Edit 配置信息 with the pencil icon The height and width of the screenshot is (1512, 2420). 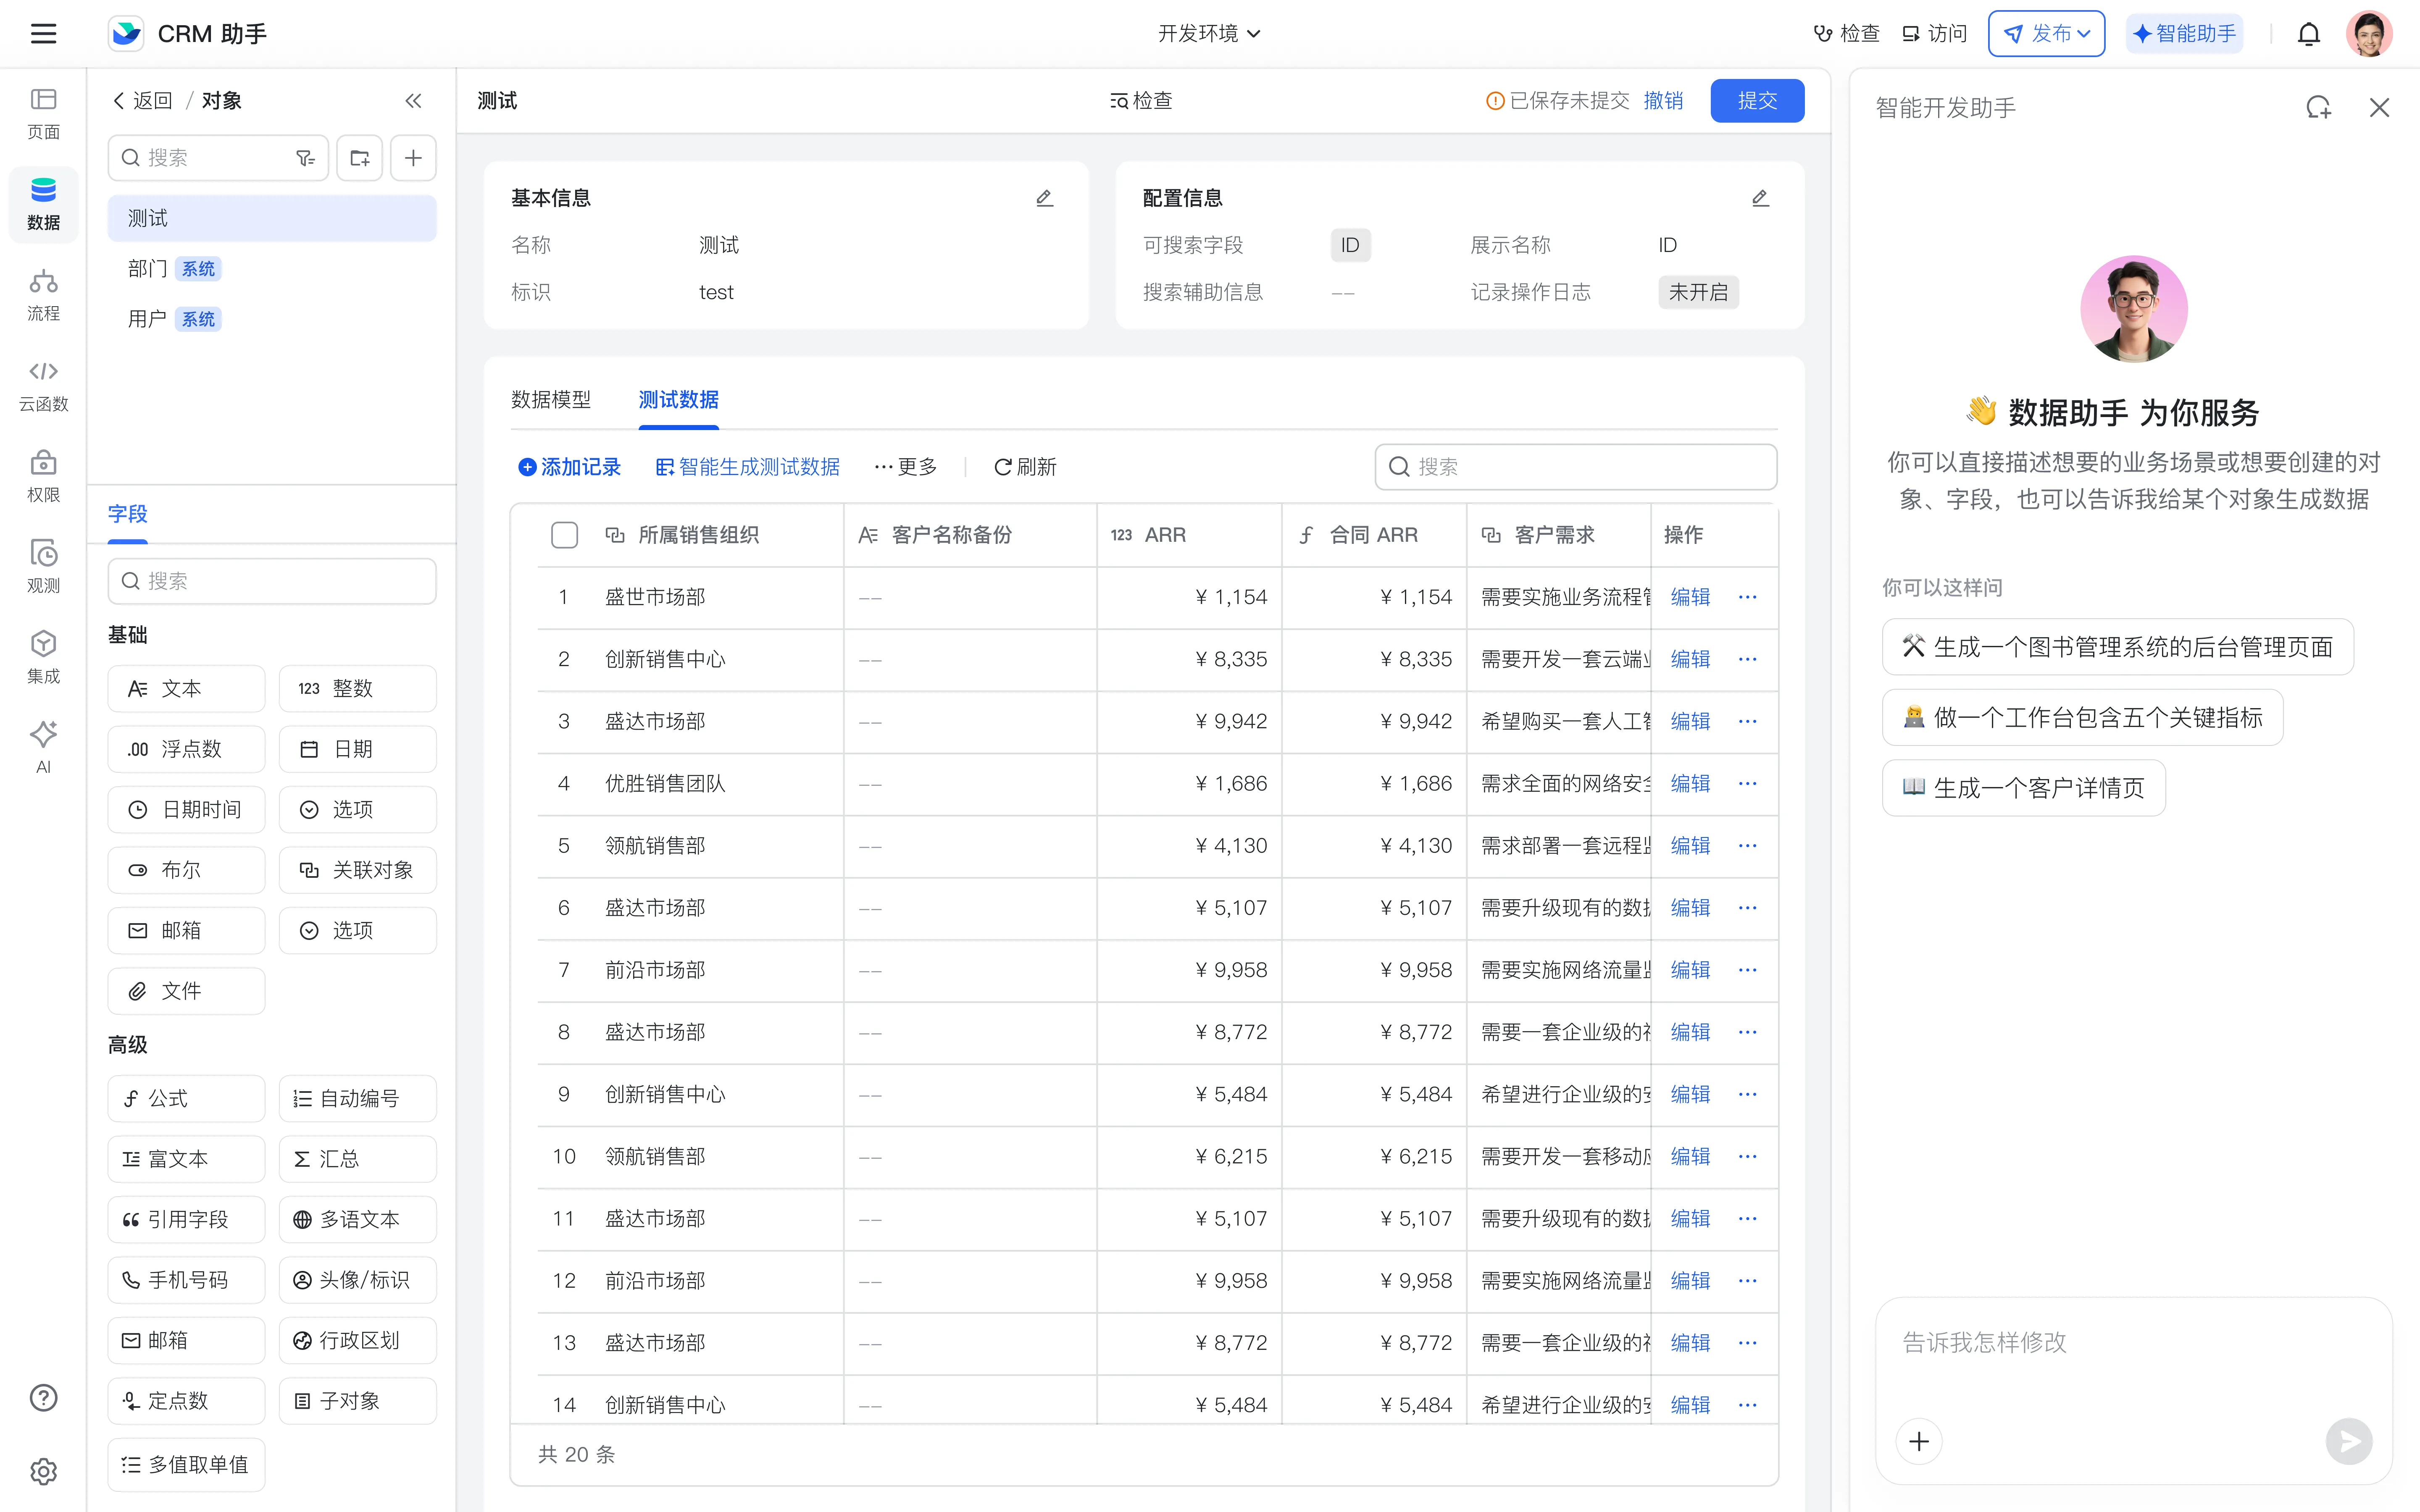1760,198
